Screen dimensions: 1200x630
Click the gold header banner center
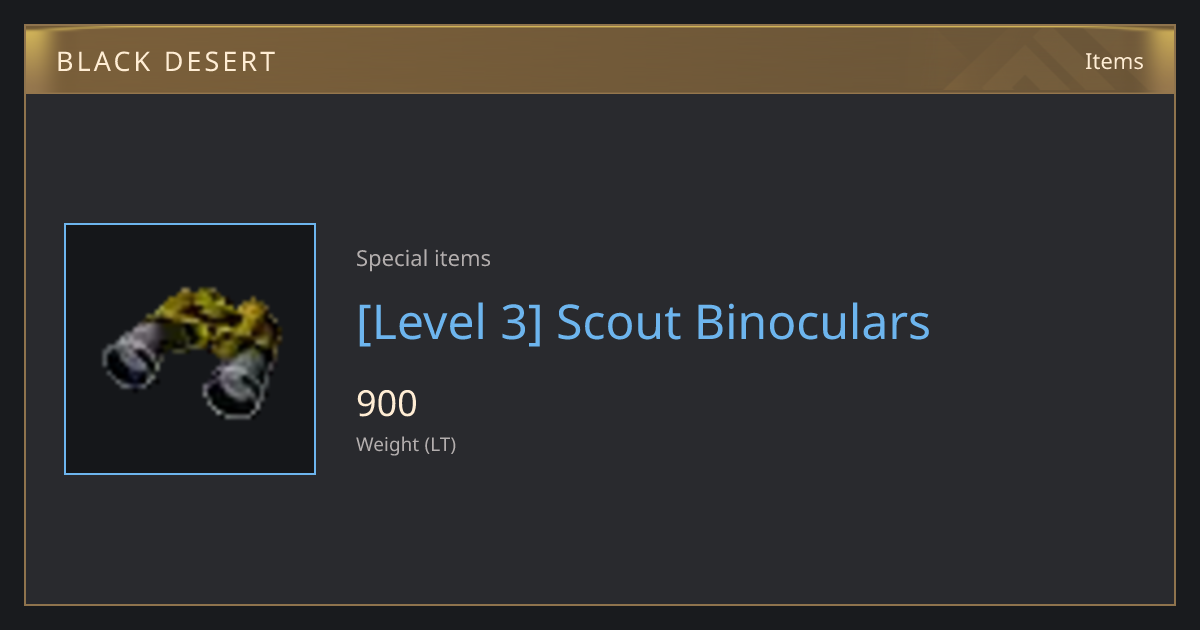(600, 60)
